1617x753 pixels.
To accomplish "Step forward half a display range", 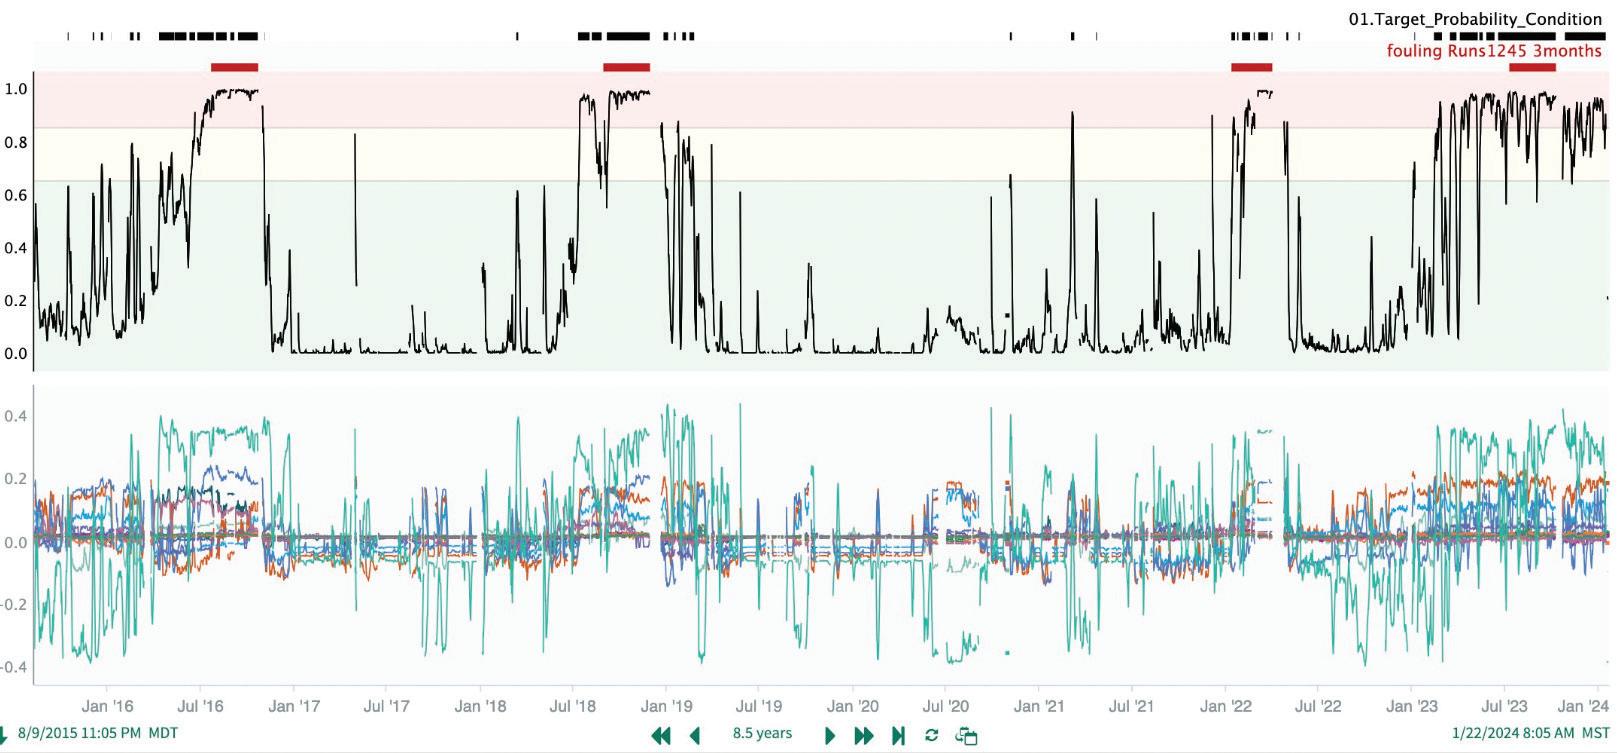I will pos(829,736).
